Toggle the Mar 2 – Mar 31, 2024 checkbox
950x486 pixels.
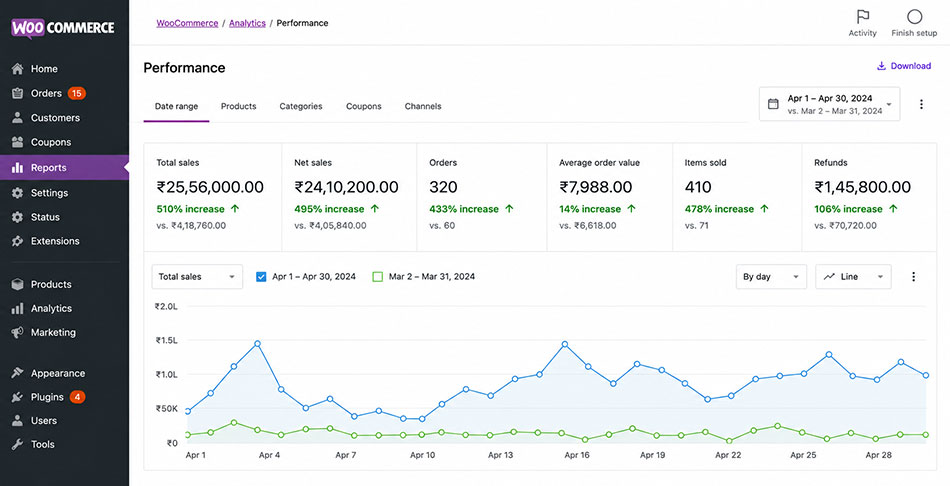[x=377, y=277]
